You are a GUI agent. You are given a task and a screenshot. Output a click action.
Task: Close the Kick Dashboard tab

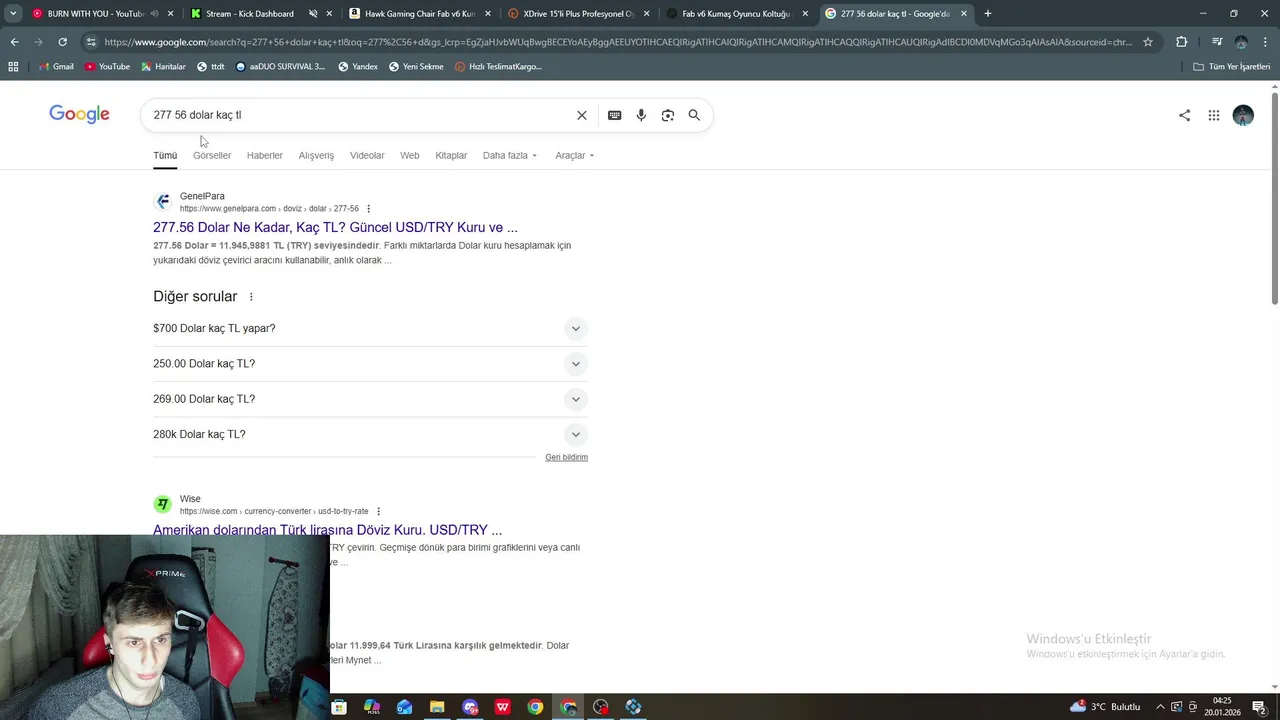pyautogui.click(x=329, y=14)
